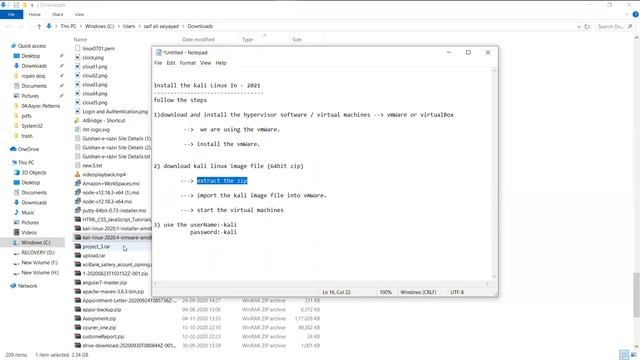
Task: Open address bar history dropdown arrow
Action: click(579, 26)
